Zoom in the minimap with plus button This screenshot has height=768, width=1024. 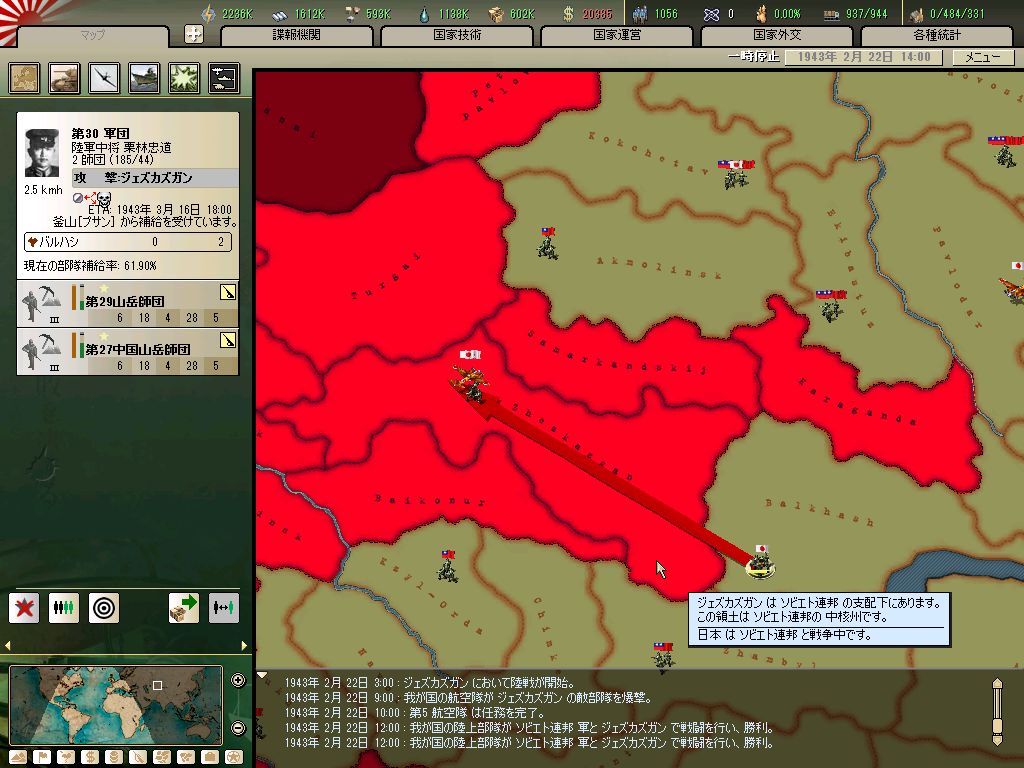(x=238, y=680)
